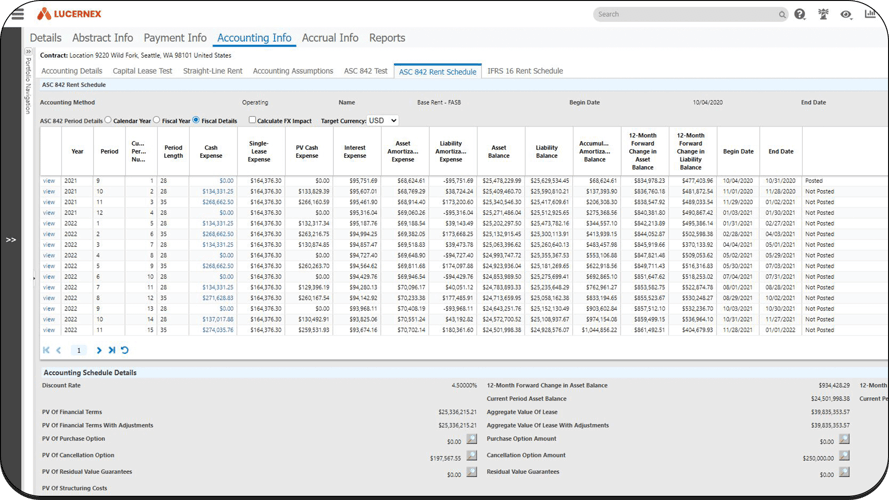
Task: Open the hamburger main menu
Action: coord(18,14)
